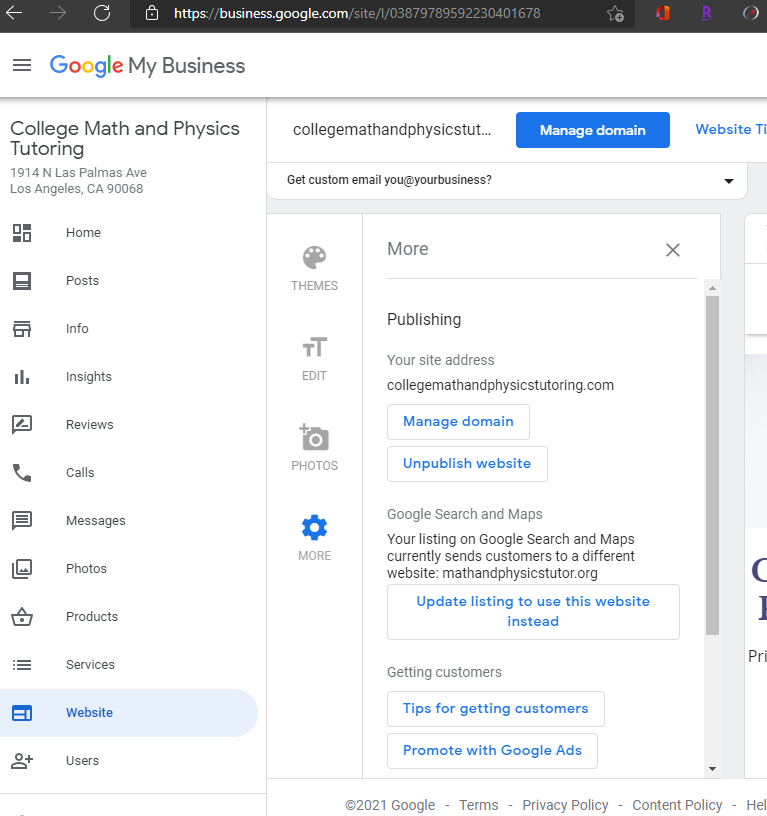Screen dimensions: 767x816
Task: Open the Photos camera tool in editor
Action: click(314, 448)
